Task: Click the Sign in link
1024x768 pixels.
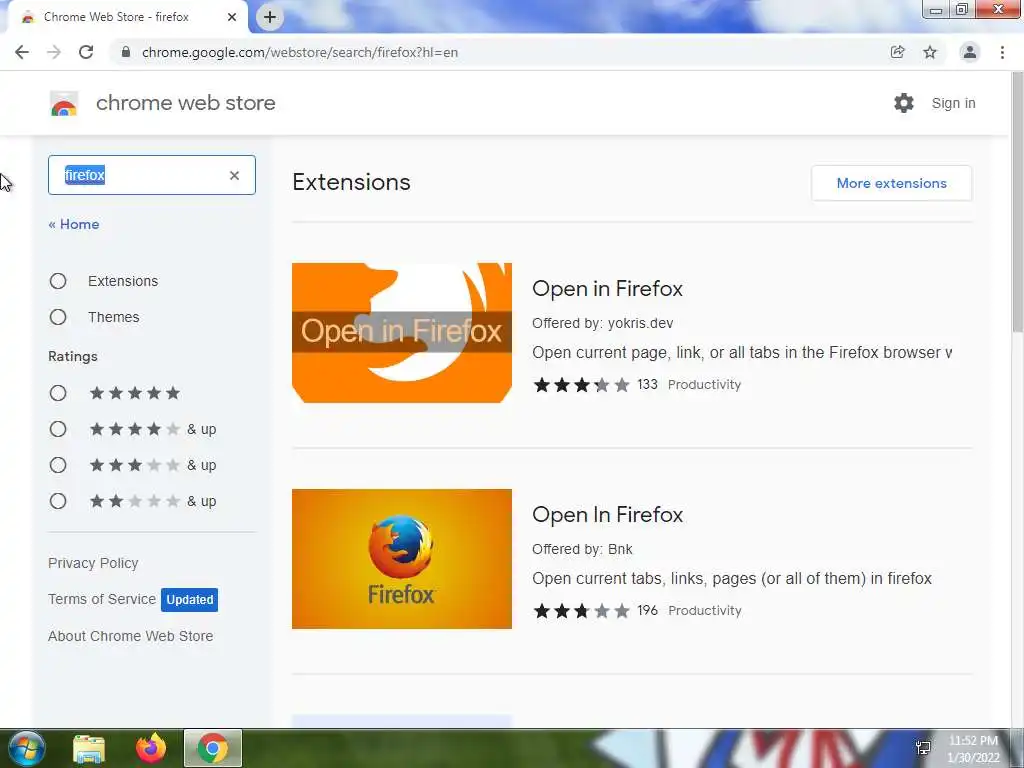Action: (x=953, y=103)
